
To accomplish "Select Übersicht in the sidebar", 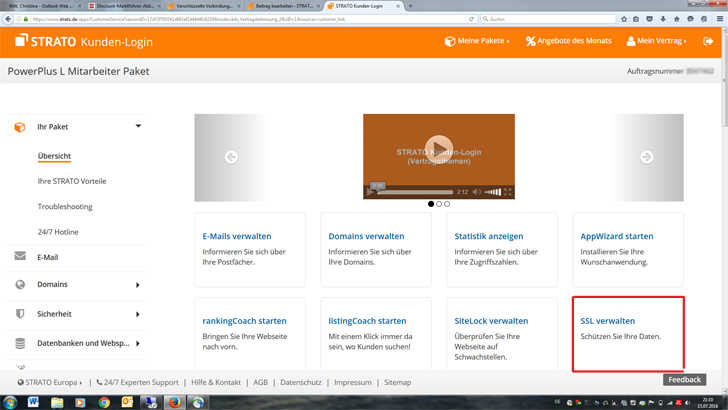I will (x=54, y=156).
